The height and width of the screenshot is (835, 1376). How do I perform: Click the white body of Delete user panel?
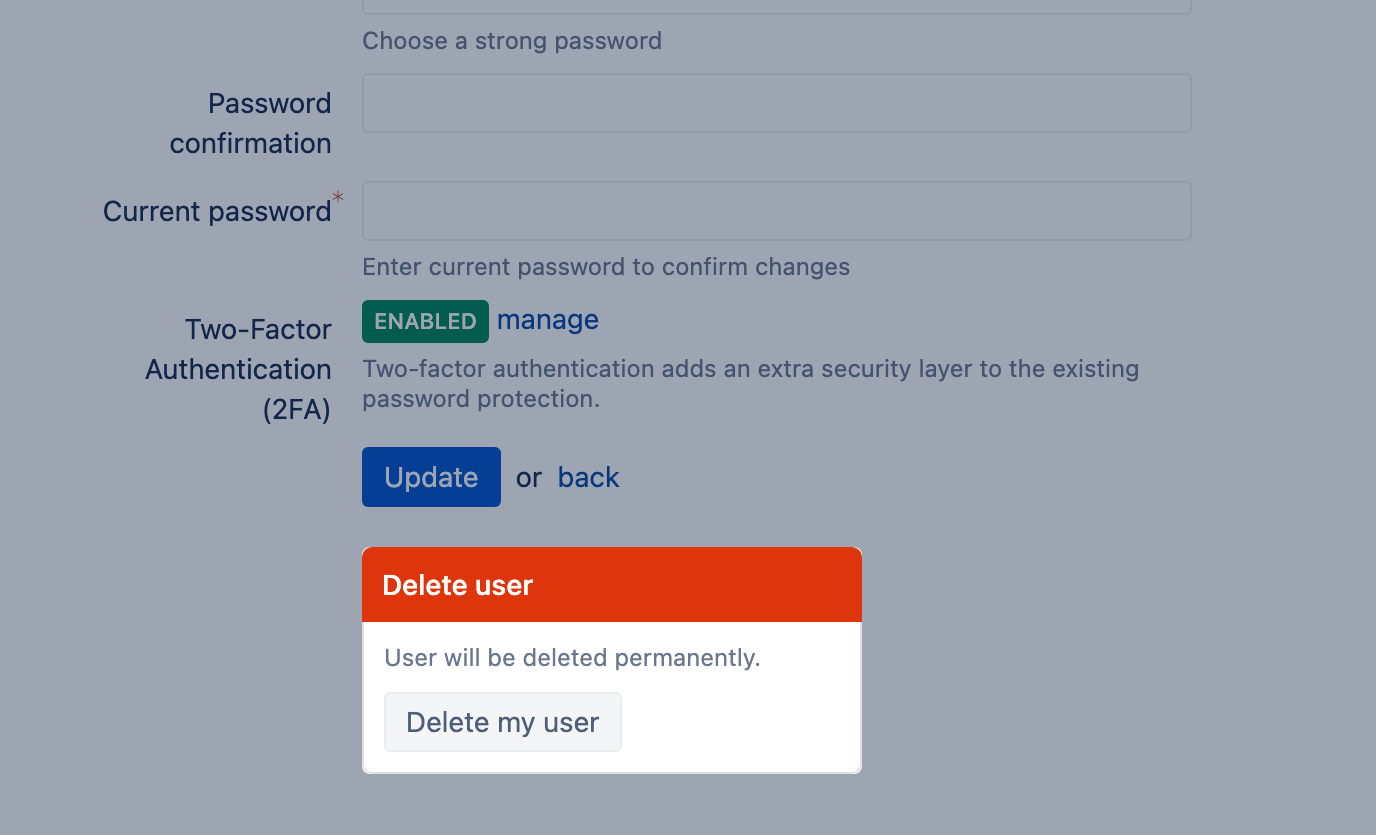611,697
